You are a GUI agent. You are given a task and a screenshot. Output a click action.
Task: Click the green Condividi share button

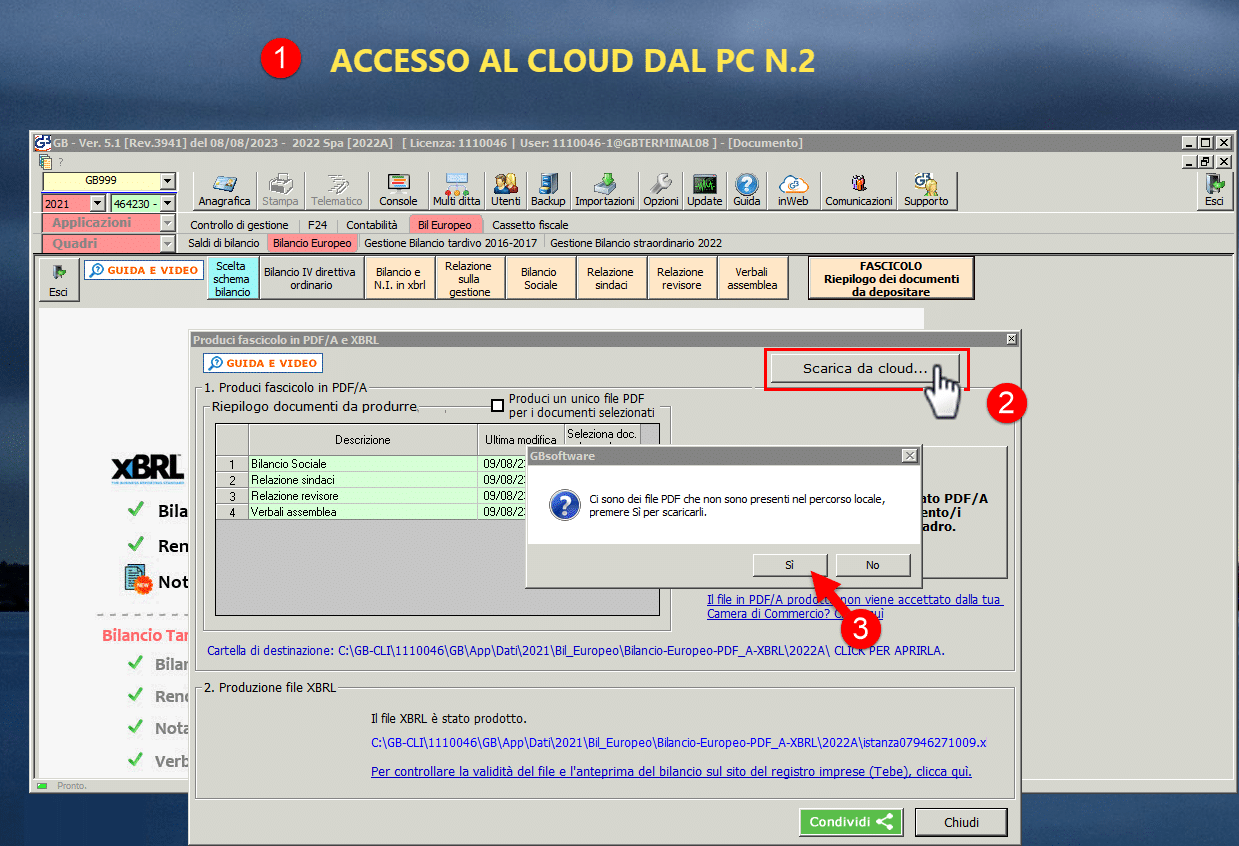coord(851,822)
